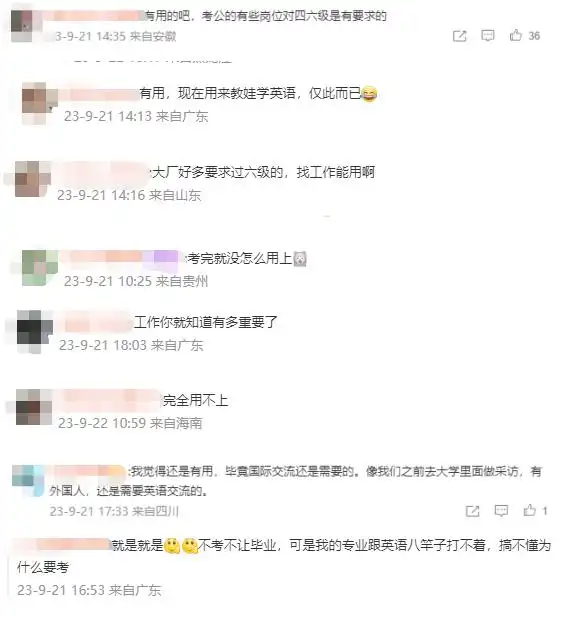
Task: Open reply box for the Sichuan comment
Action: pyautogui.click(x=501, y=511)
